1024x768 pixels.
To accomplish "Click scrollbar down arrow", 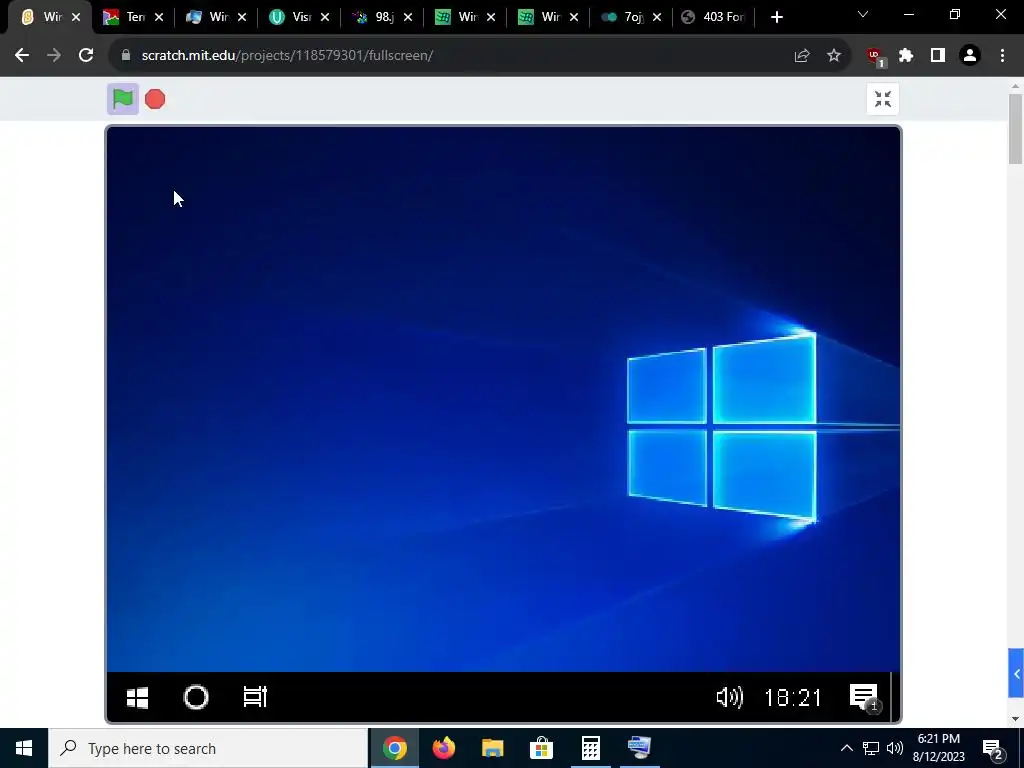I will click(1016, 719).
